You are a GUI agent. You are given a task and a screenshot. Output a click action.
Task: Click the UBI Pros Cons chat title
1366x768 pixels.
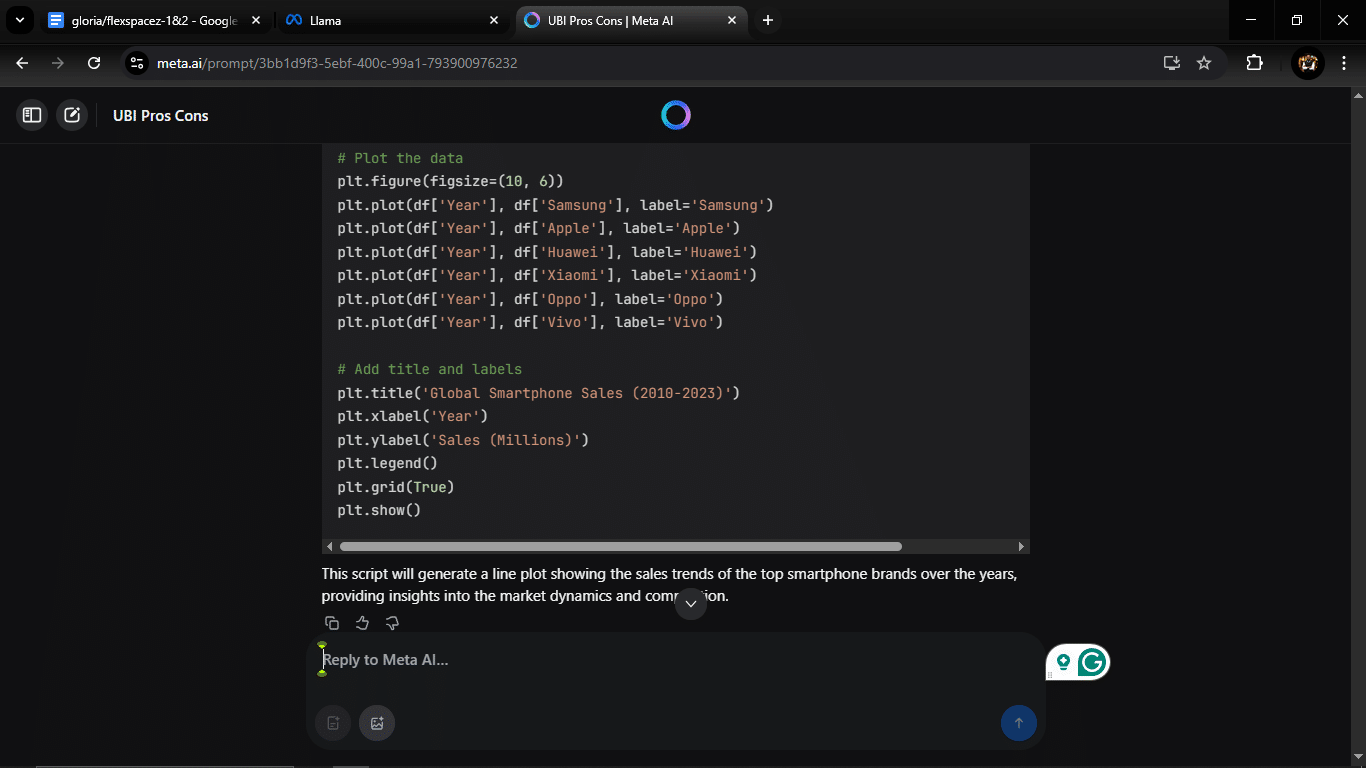pyautogui.click(x=161, y=115)
